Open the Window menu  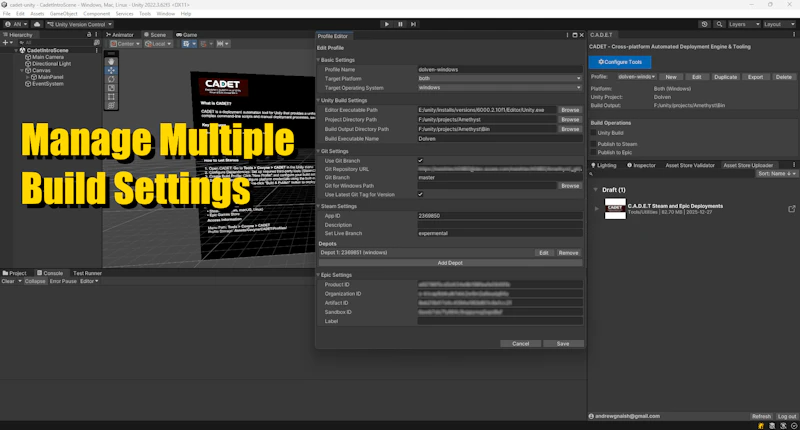pyautogui.click(x=165, y=14)
